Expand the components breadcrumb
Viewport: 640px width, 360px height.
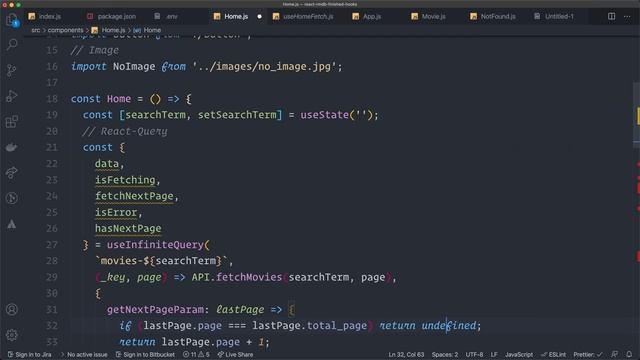tap(65, 30)
